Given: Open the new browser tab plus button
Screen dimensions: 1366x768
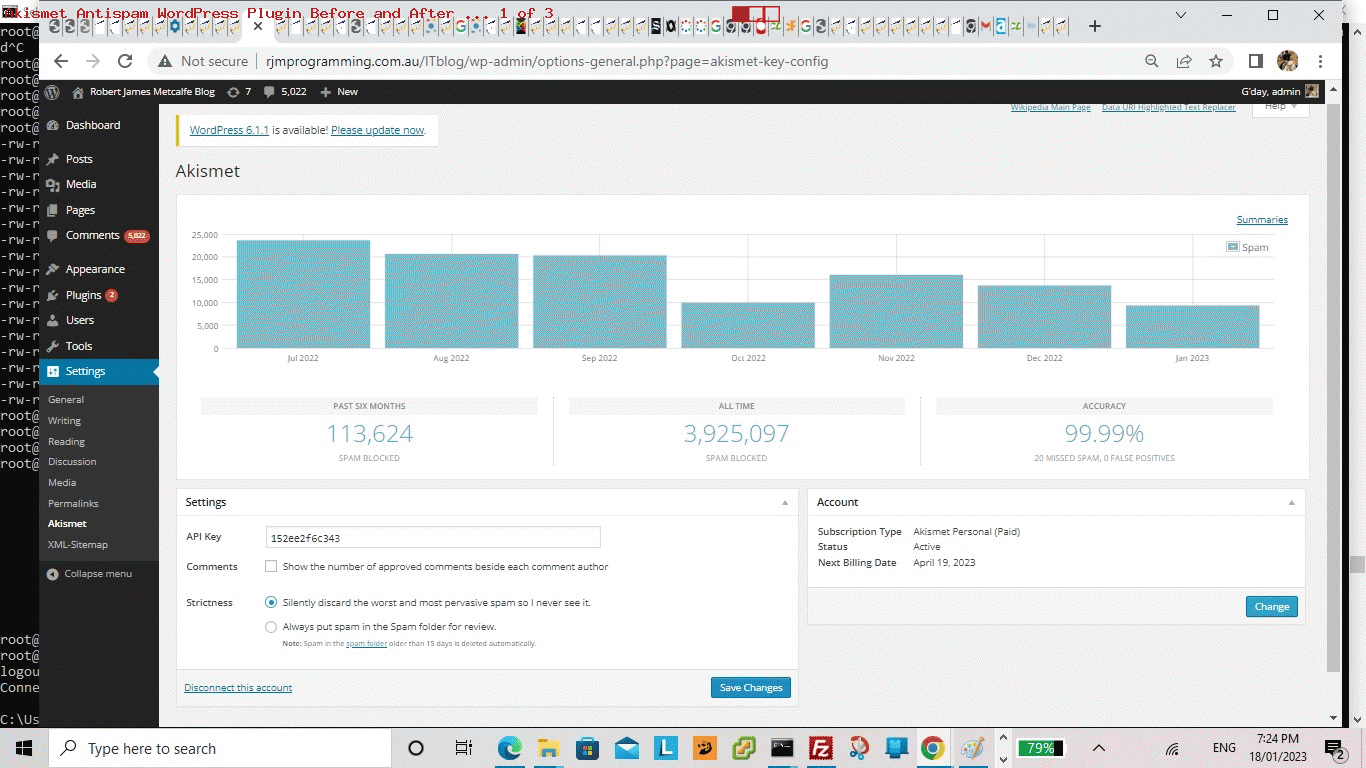Looking at the screenshot, I should [1095, 26].
